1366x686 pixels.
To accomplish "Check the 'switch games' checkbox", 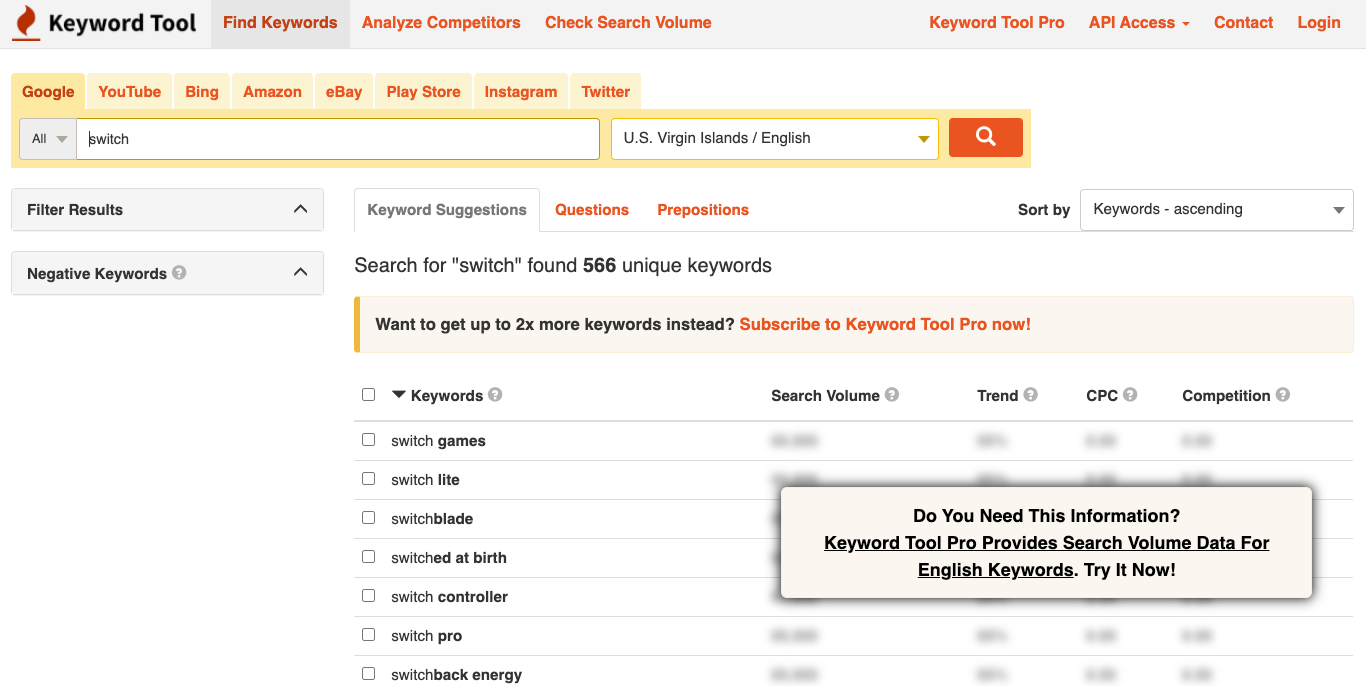I will (x=368, y=440).
